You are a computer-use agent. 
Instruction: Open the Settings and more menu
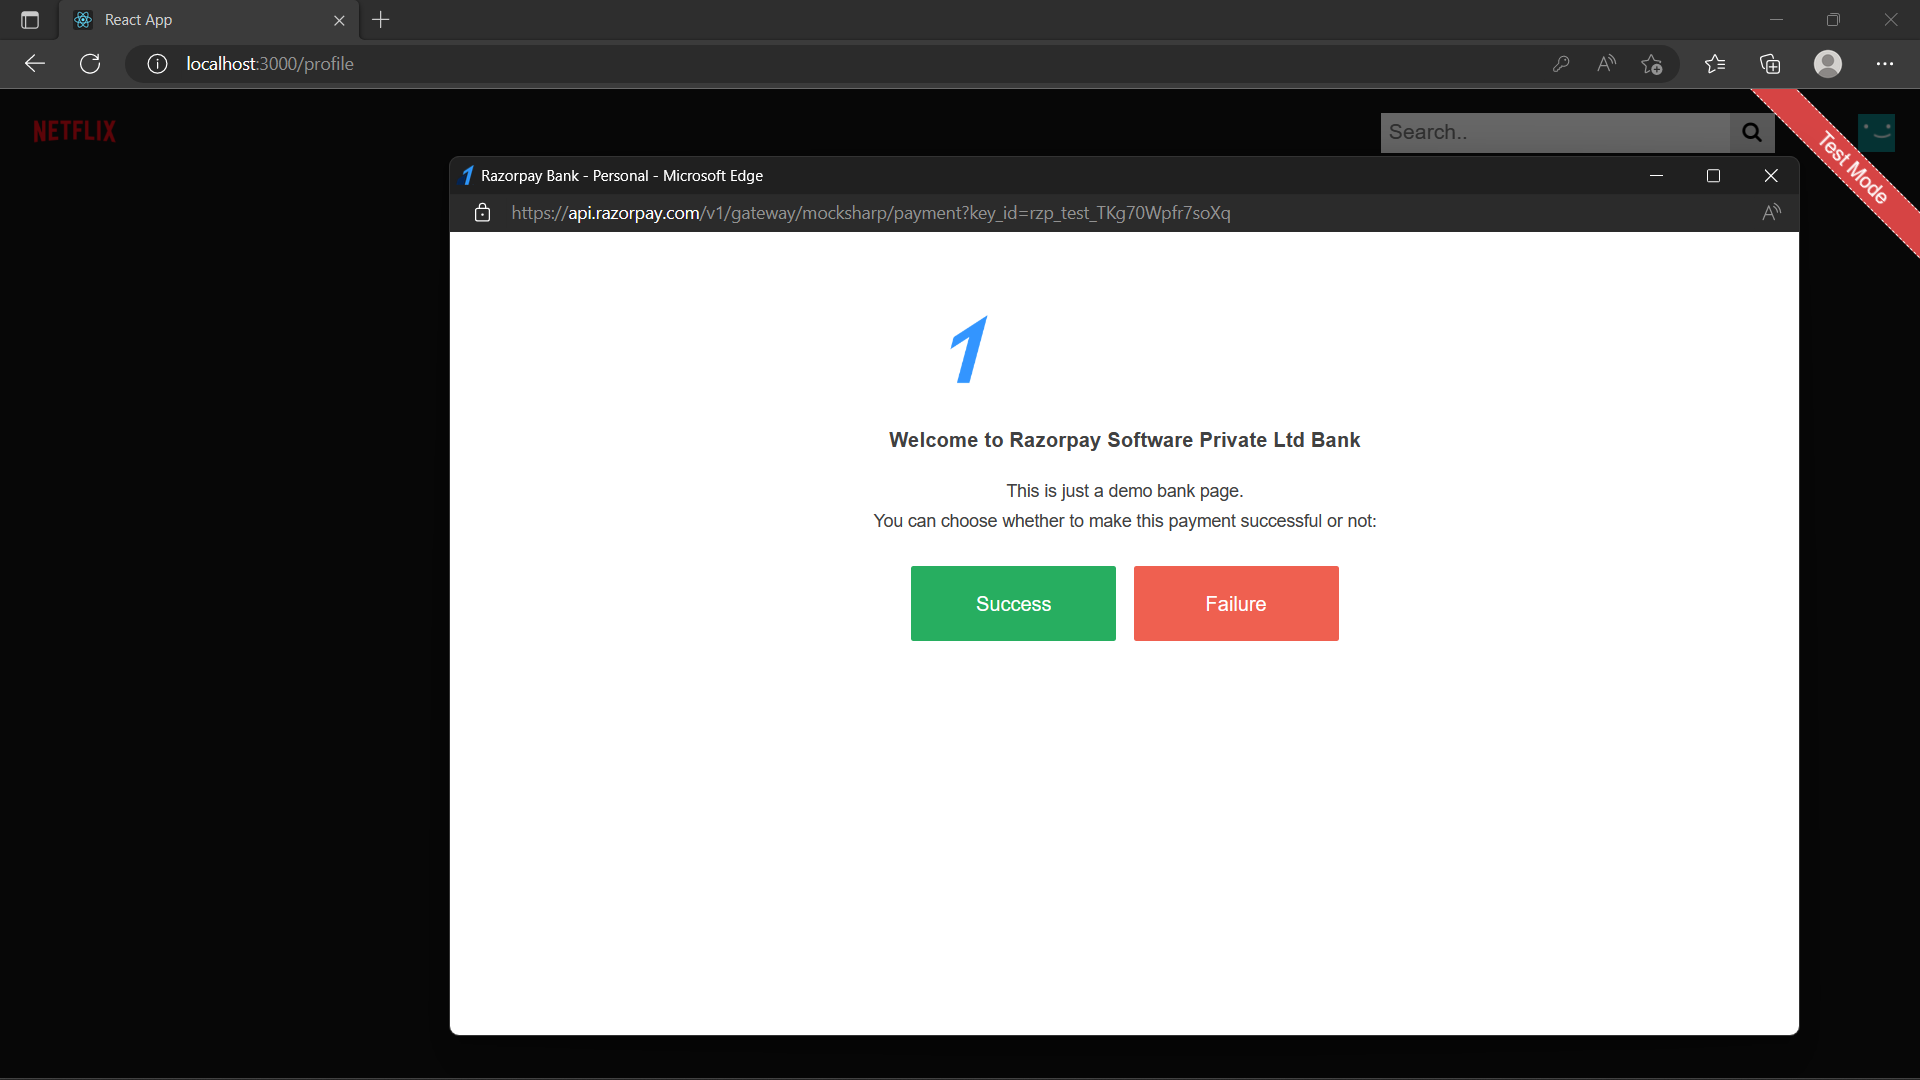(x=1886, y=63)
